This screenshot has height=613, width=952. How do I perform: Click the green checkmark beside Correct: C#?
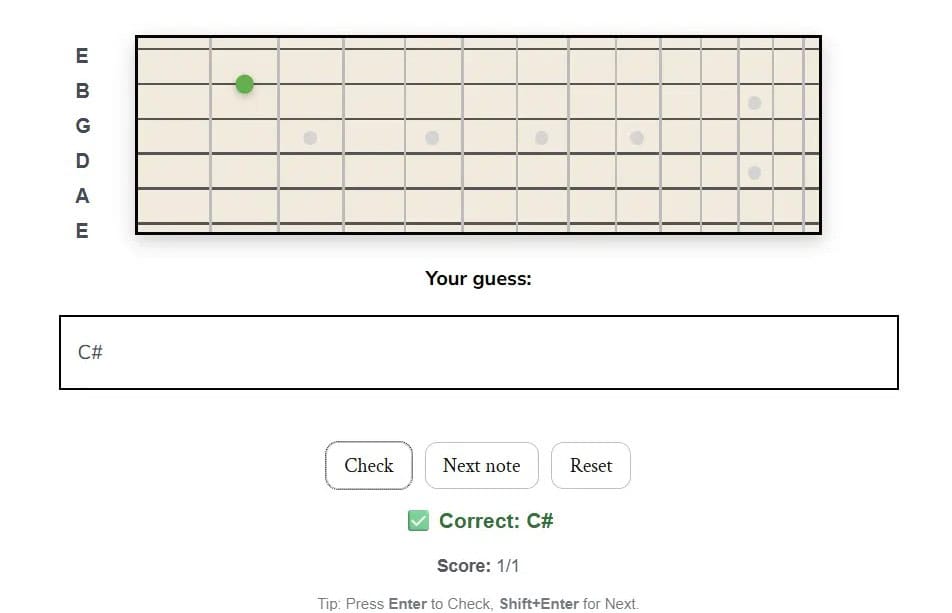click(x=418, y=521)
